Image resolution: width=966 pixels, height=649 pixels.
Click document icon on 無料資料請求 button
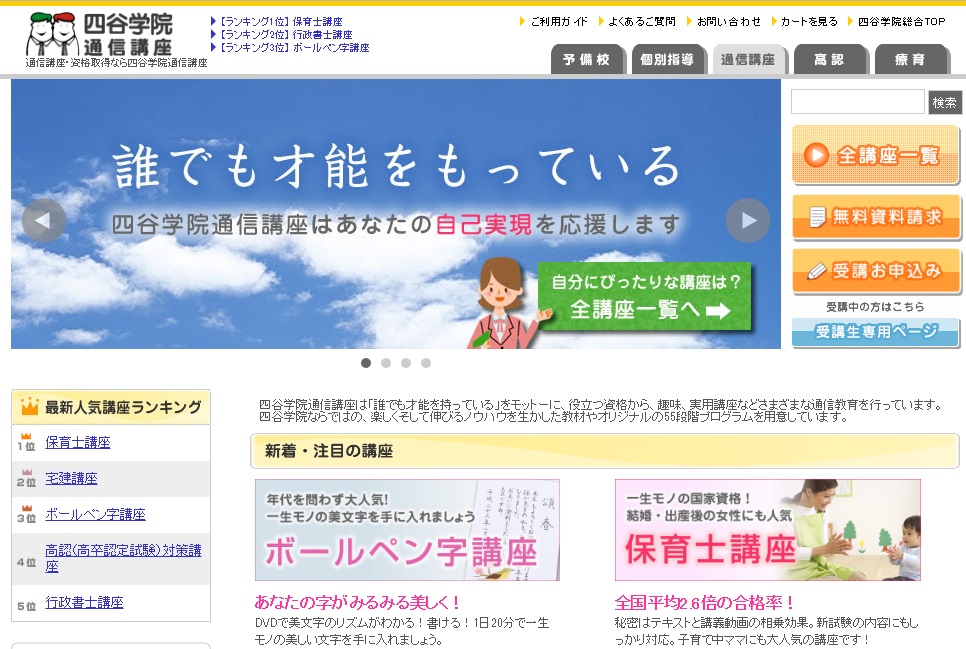tap(818, 217)
